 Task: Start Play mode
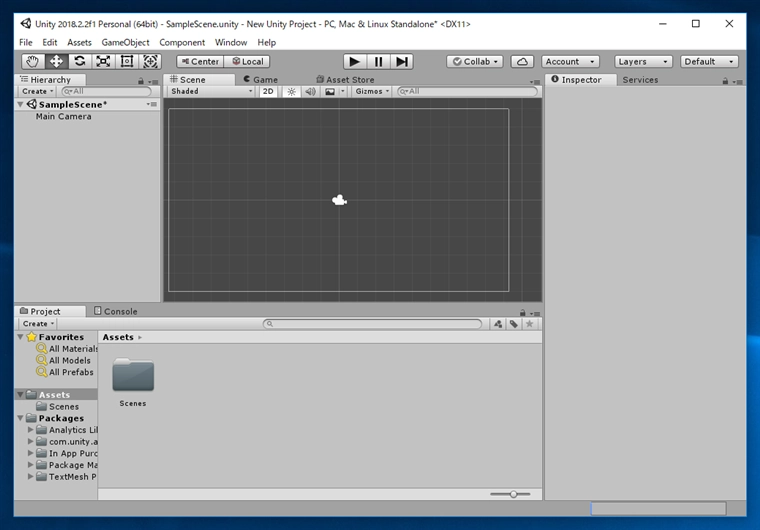click(355, 62)
